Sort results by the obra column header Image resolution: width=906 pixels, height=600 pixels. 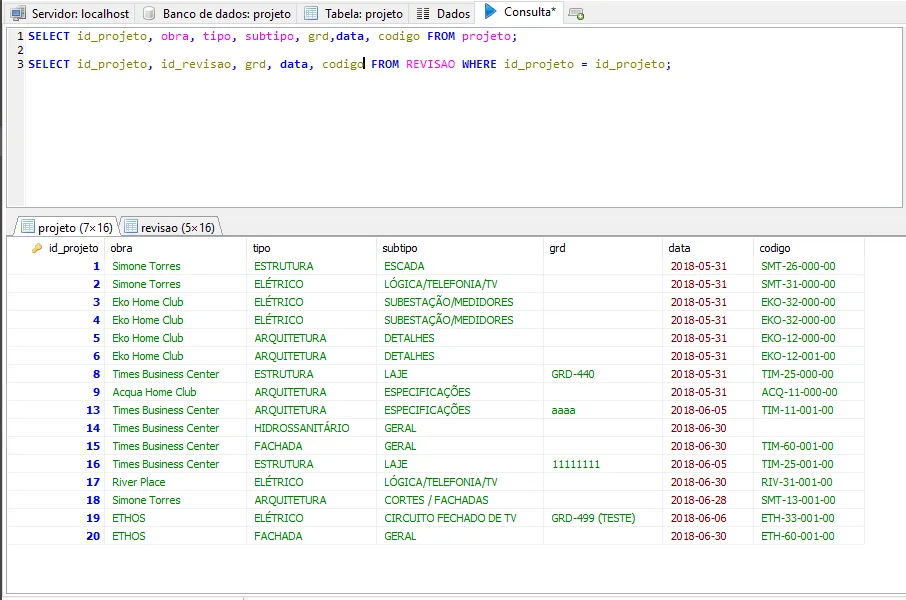(121, 248)
